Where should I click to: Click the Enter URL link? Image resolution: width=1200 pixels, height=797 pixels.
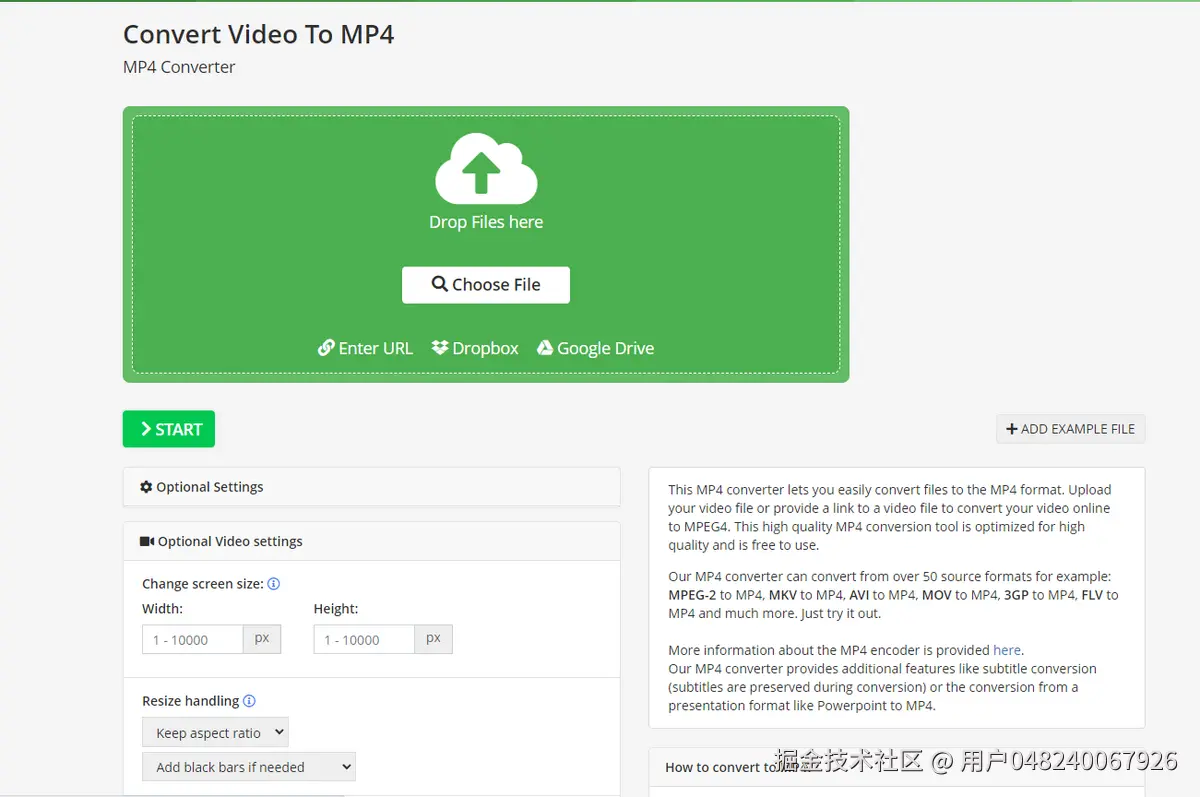click(x=365, y=348)
